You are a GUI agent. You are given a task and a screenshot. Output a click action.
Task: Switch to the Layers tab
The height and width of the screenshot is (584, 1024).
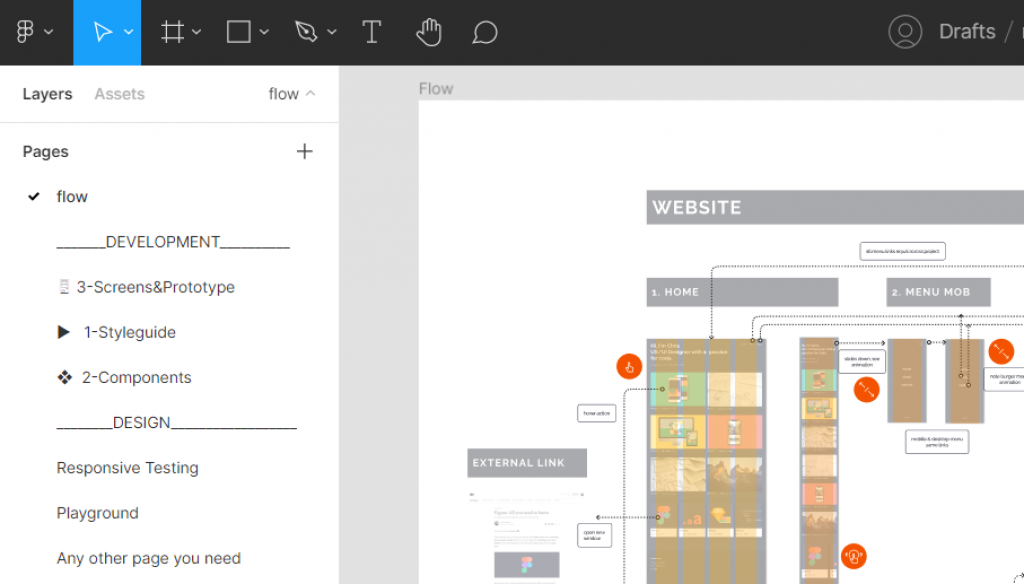point(47,94)
